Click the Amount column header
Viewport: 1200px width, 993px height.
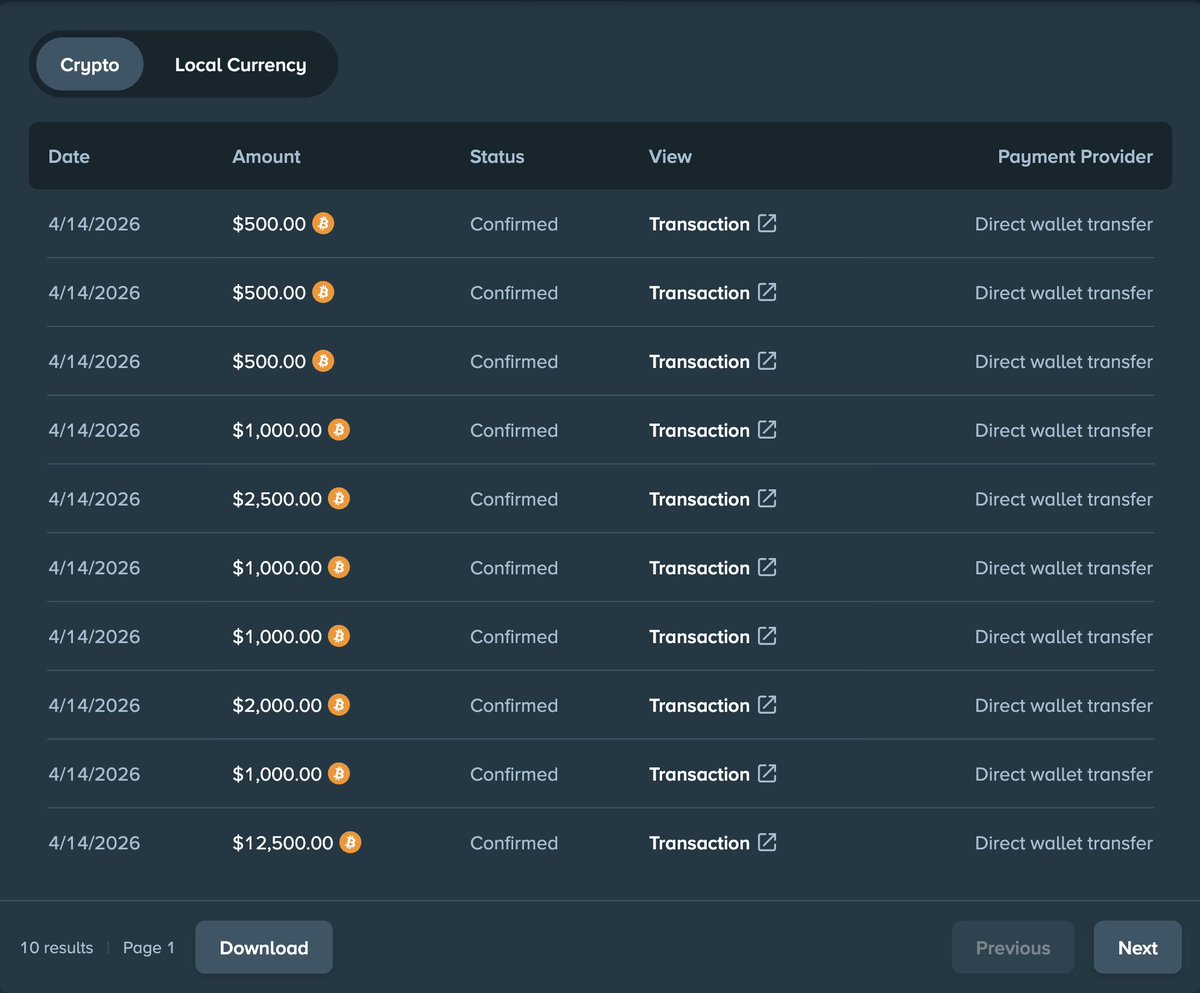tap(266, 156)
